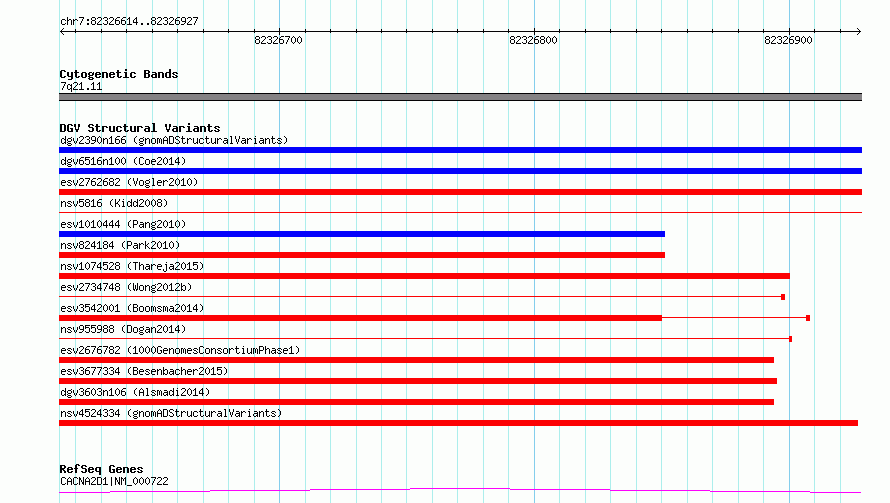
Task: Click the red bar of esv2762682
Action: [x=460, y=192]
